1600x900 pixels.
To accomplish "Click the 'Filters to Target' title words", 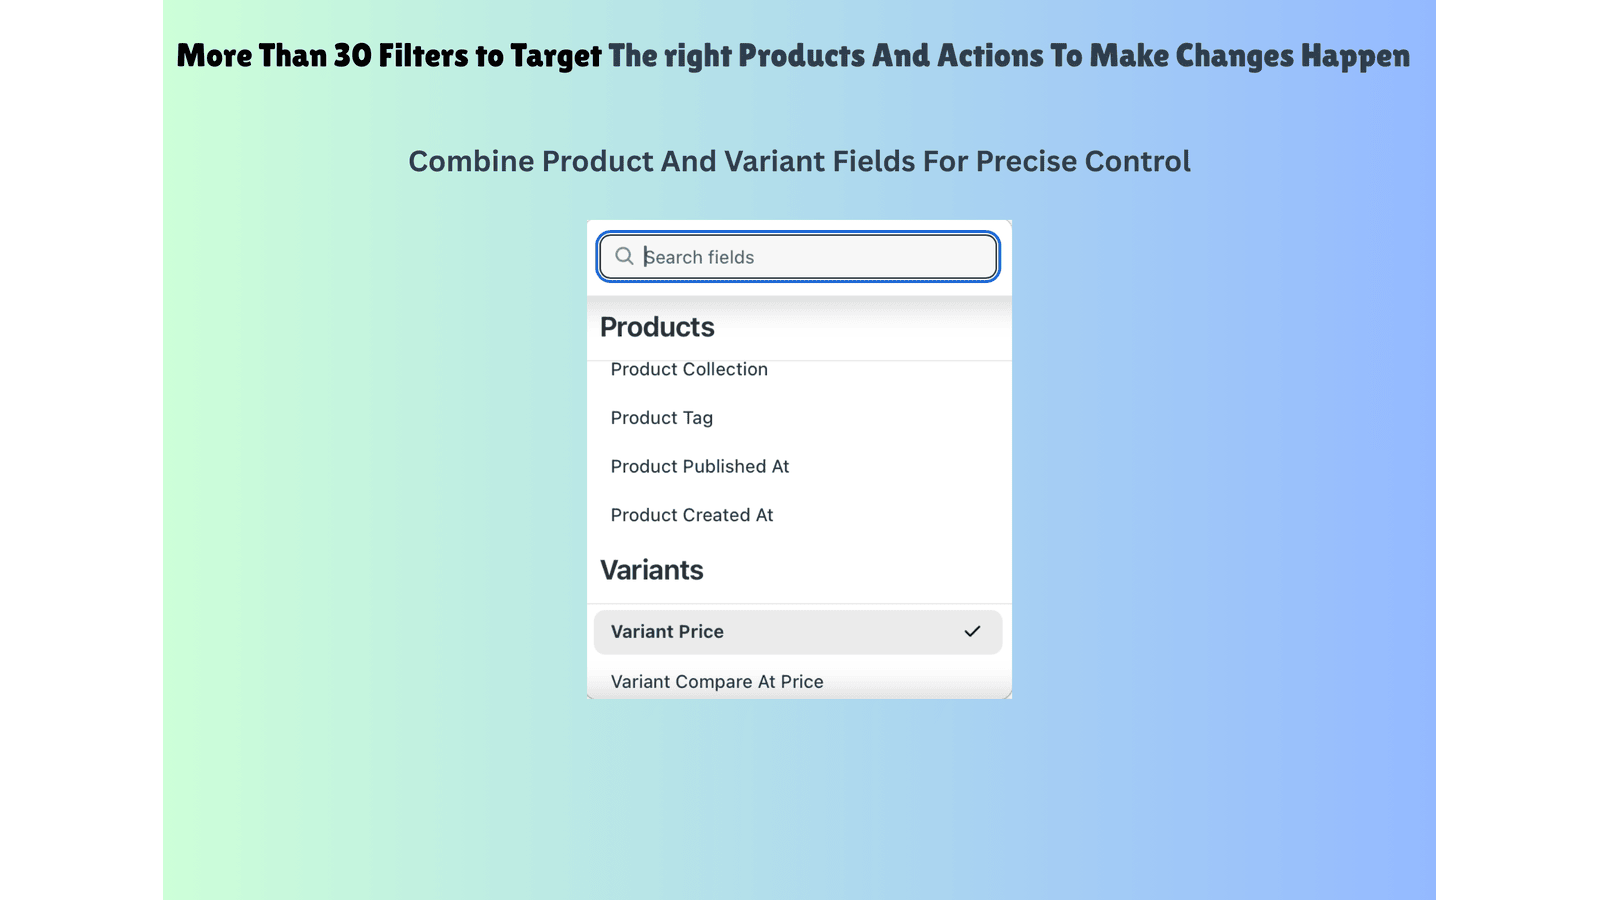I will tap(490, 56).
